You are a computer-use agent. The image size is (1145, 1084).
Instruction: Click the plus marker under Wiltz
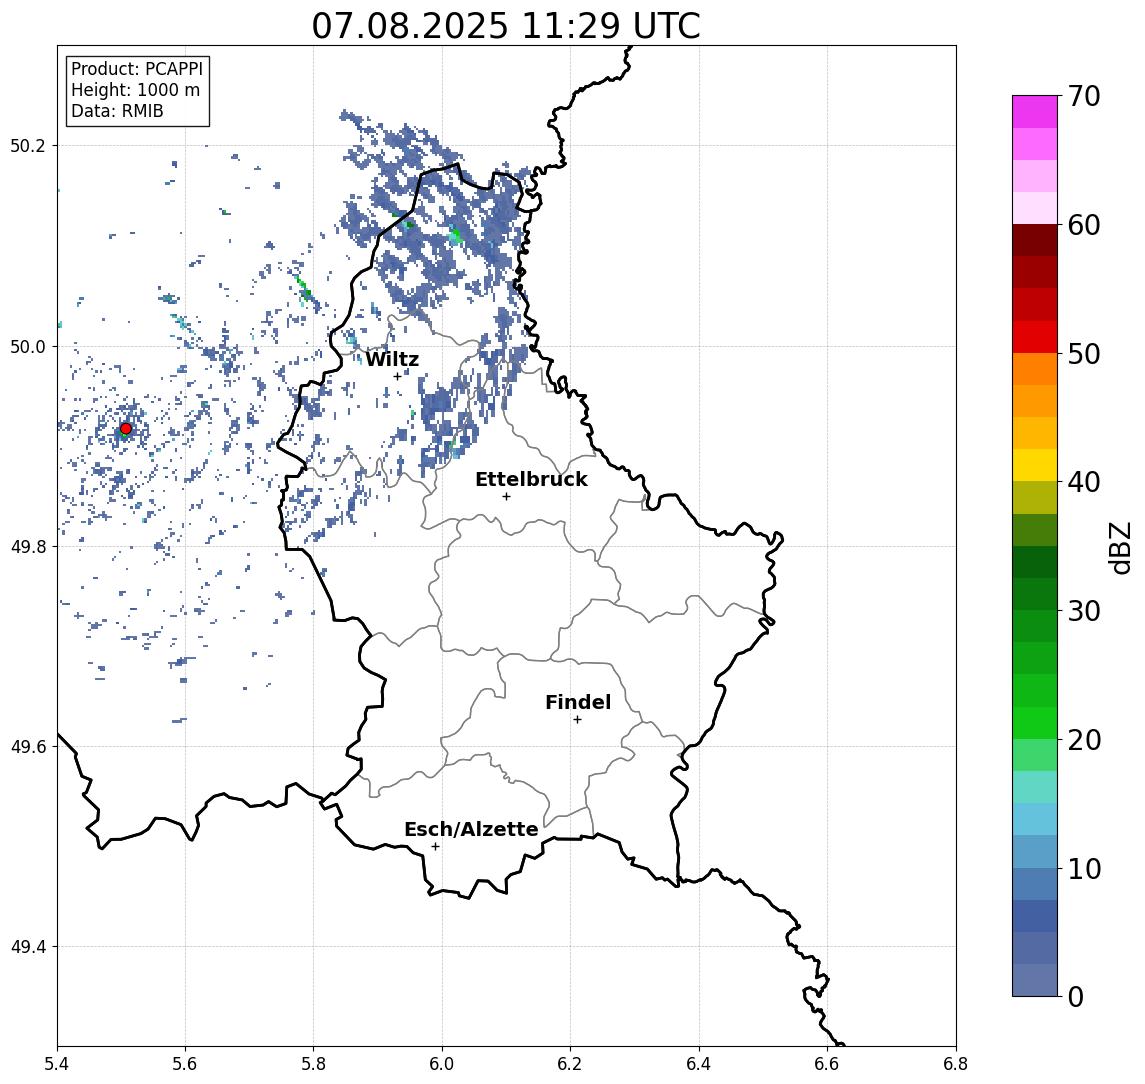tap(397, 377)
